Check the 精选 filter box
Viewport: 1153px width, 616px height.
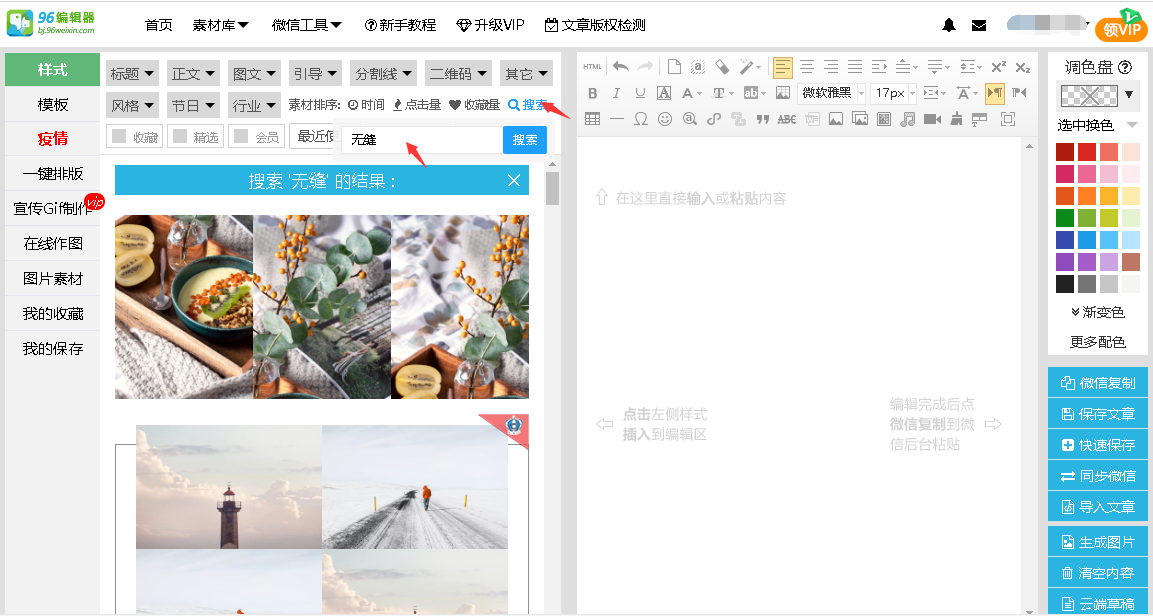(x=180, y=137)
